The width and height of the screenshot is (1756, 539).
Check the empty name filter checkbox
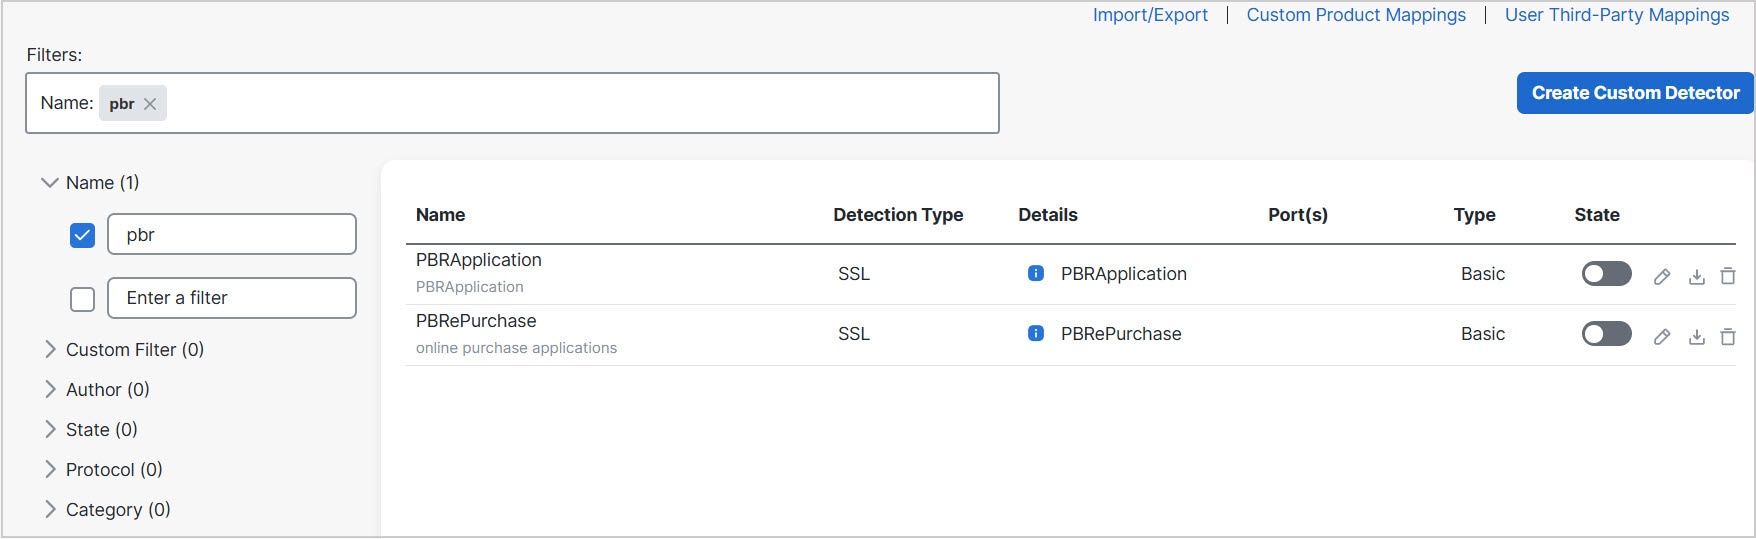coord(83,298)
